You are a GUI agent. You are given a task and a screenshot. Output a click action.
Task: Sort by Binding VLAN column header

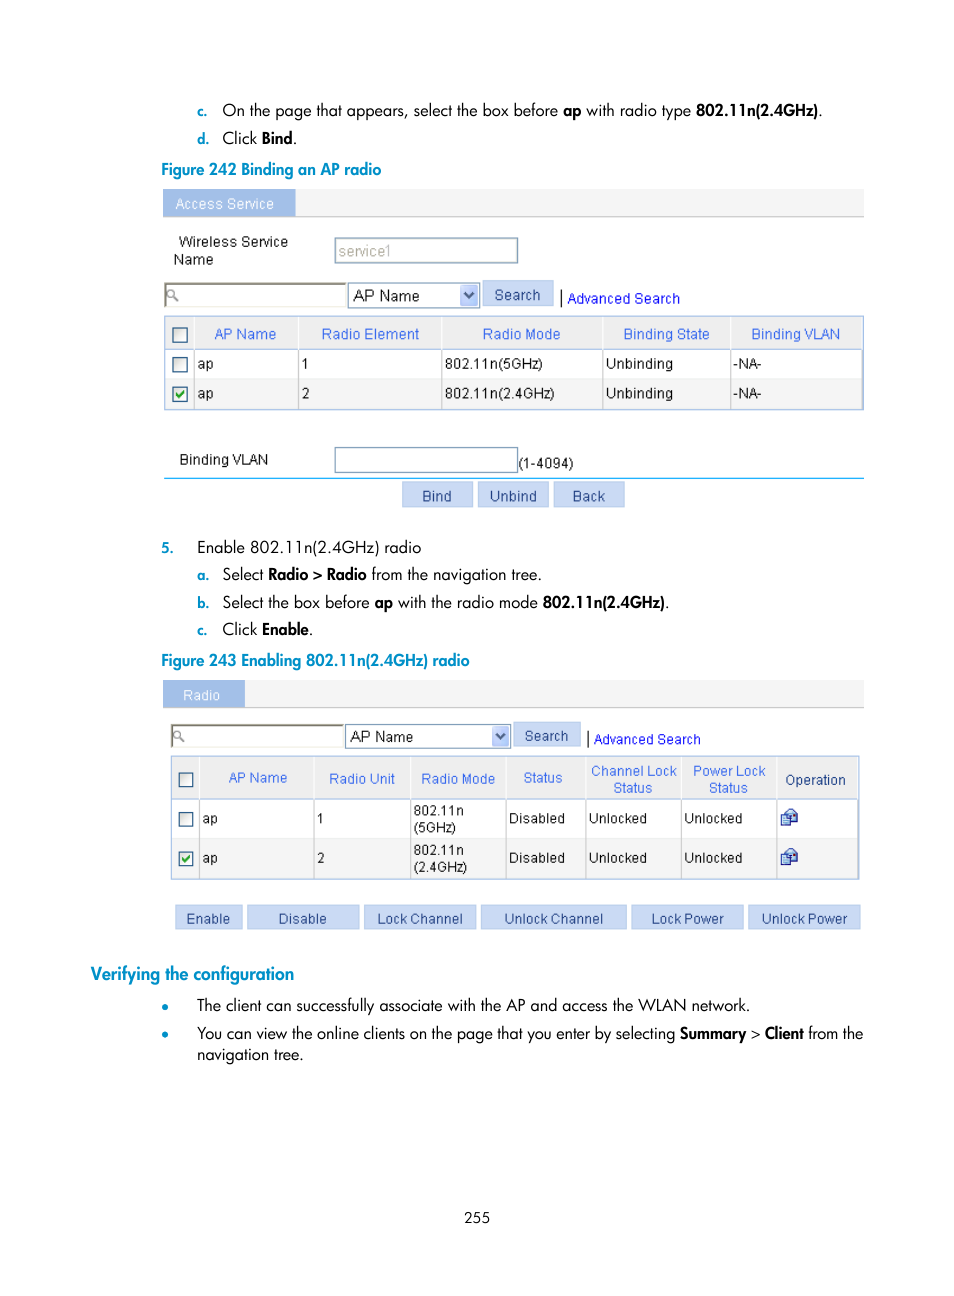[795, 334]
